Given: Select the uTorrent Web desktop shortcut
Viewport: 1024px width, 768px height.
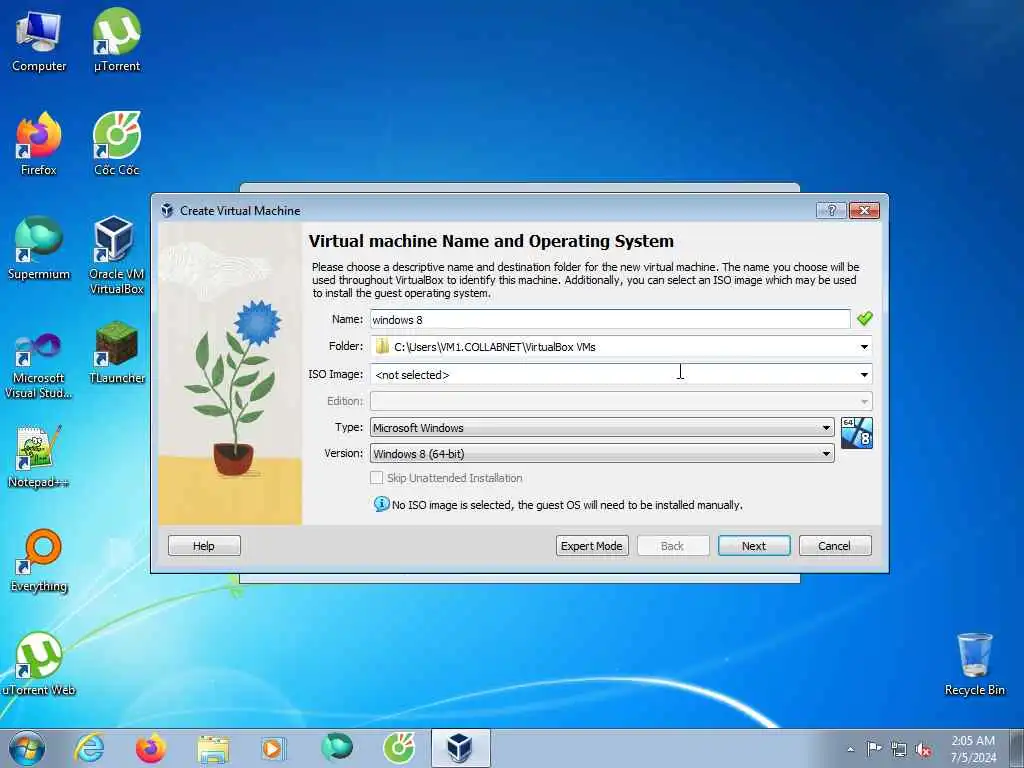Looking at the screenshot, I should click(39, 664).
